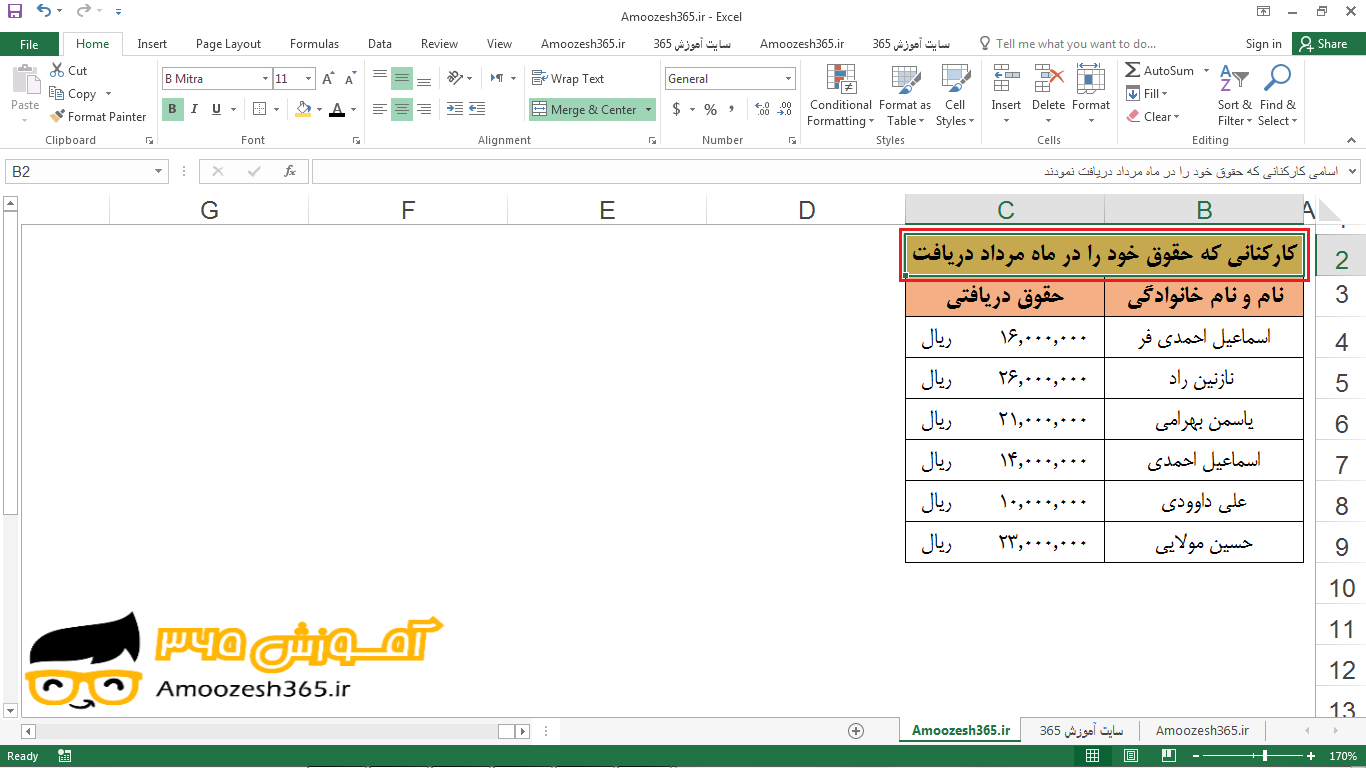1366x768 pixels.
Task: Select the Format Painter brush
Action: coord(98,117)
